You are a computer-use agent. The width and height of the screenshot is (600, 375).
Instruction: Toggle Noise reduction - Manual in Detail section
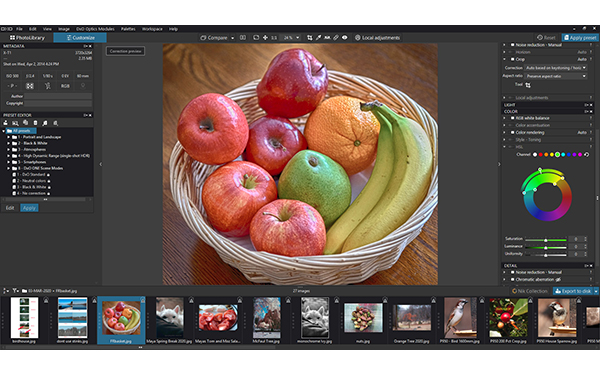point(512,272)
